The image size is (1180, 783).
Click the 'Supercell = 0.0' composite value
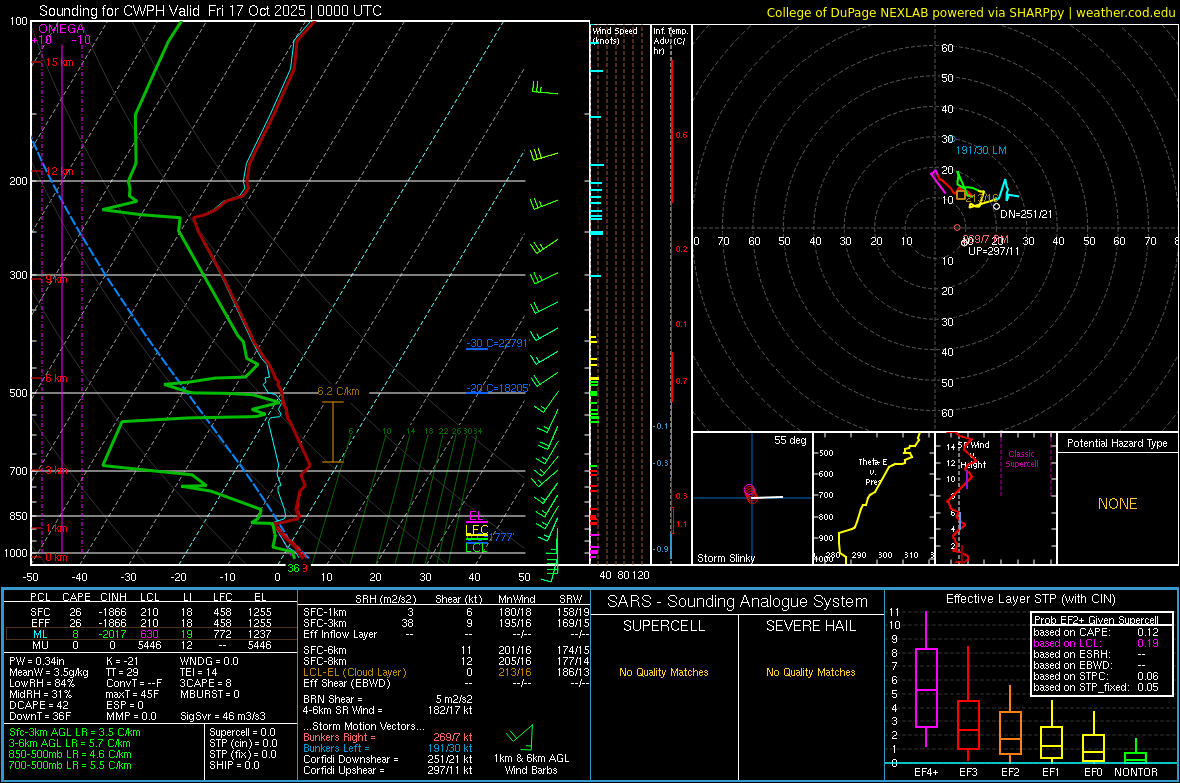(242, 733)
